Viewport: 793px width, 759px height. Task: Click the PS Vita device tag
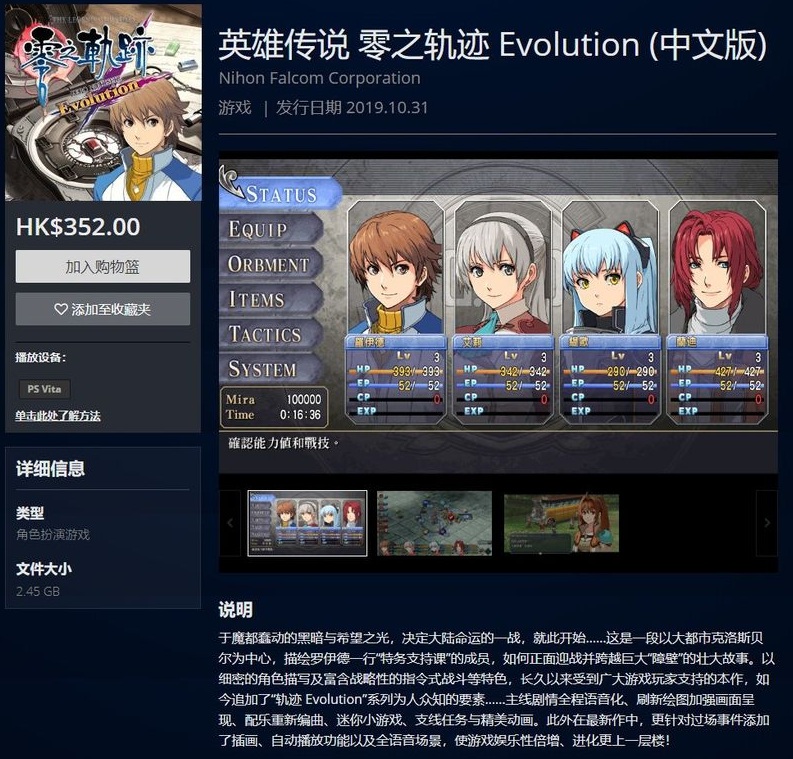pyautogui.click(x=44, y=389)
